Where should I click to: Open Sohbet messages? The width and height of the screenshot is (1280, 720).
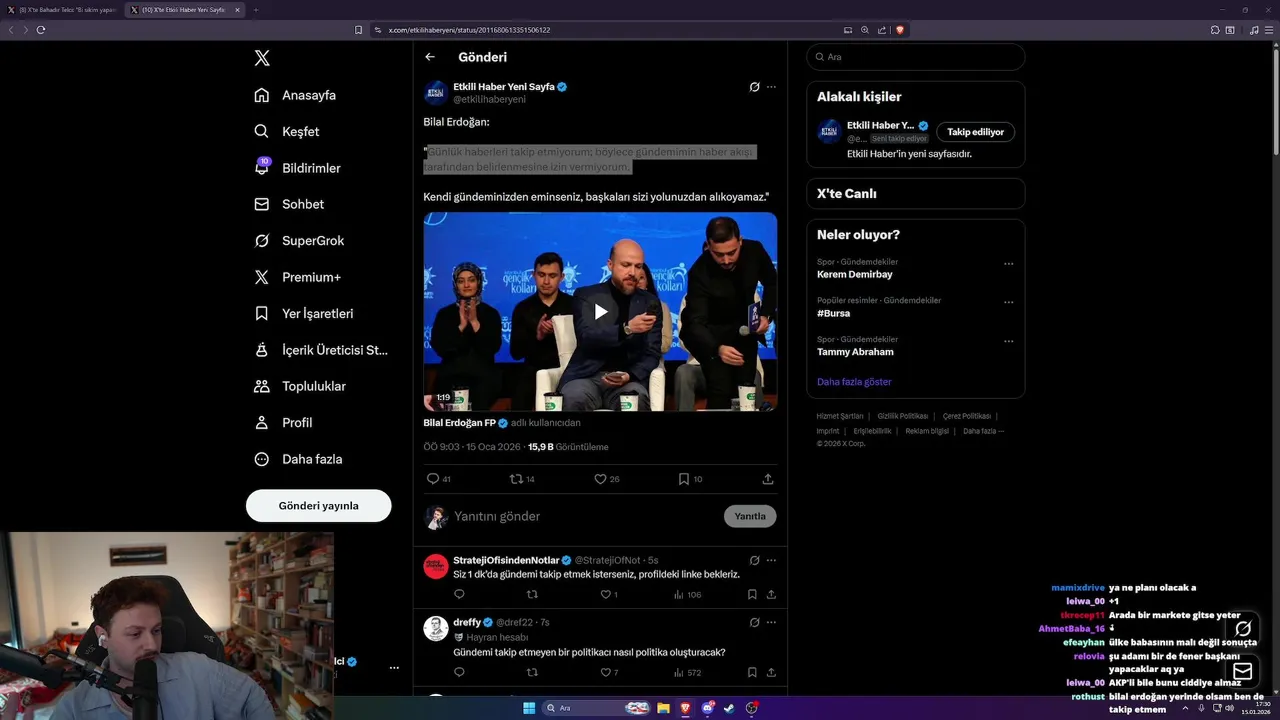click(x=289, y=204)
